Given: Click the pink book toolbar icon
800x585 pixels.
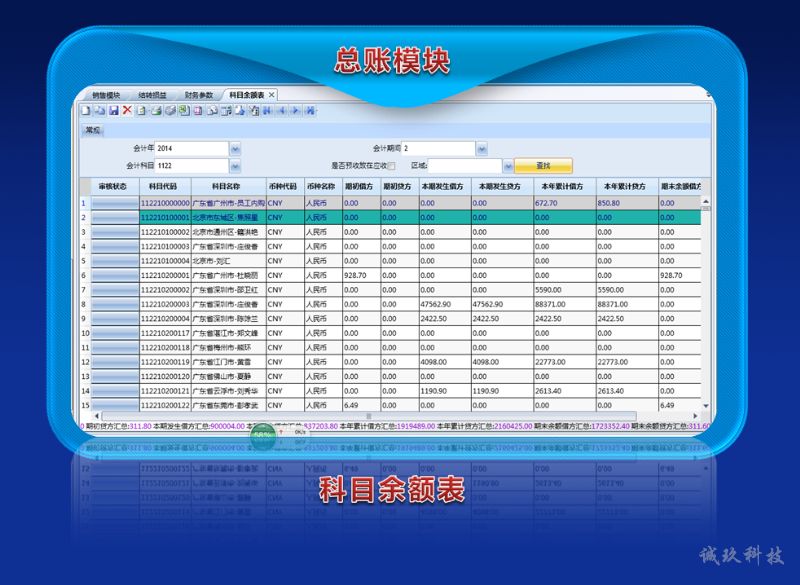Looking at the screenshot, I should pyautogui.click(x=198, y=111).
